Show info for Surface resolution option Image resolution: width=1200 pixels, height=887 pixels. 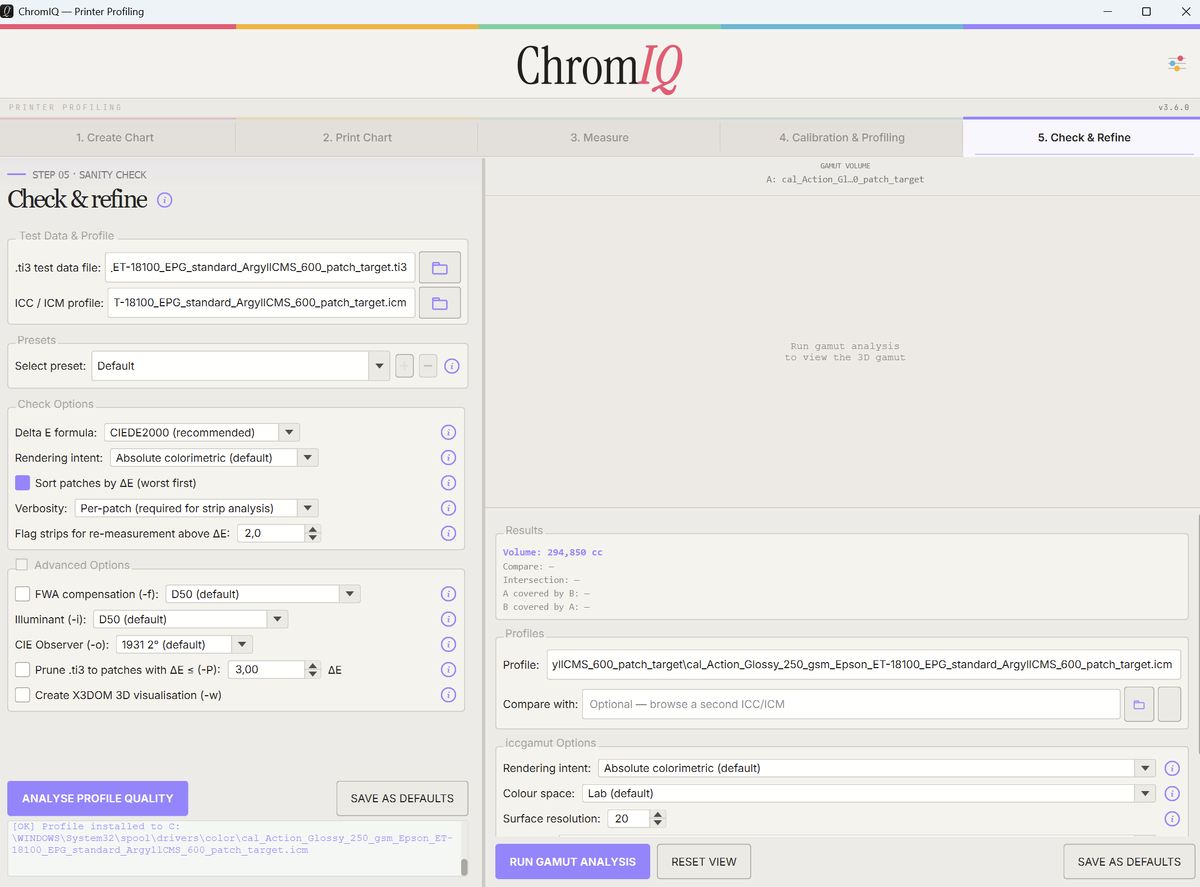click(x=1173, y=818)
